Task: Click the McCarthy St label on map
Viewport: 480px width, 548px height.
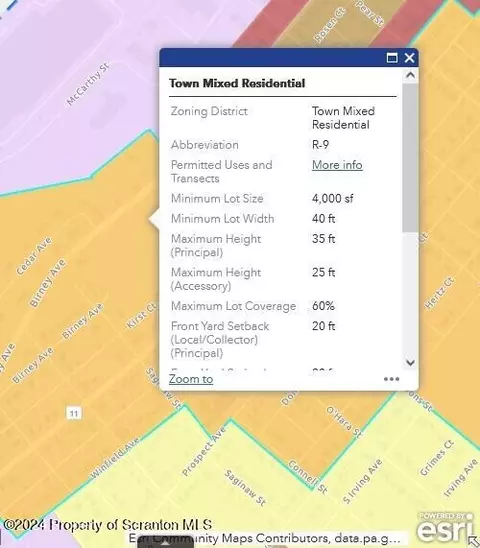Action: pos(88,84)
